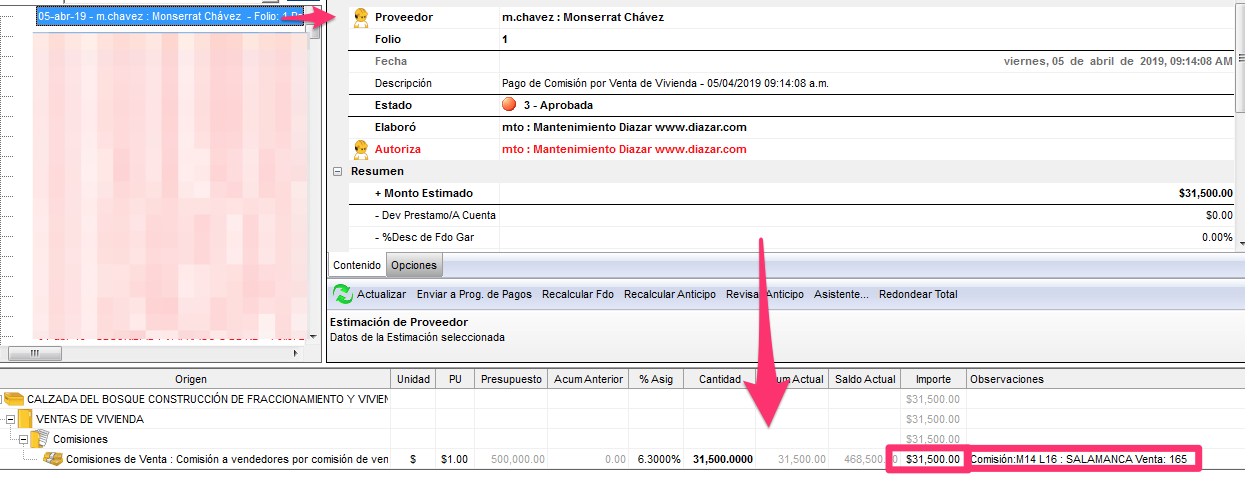Click Recalcular Fdo in toolbar
The image size is (1245, 479).
pos(577,294)
